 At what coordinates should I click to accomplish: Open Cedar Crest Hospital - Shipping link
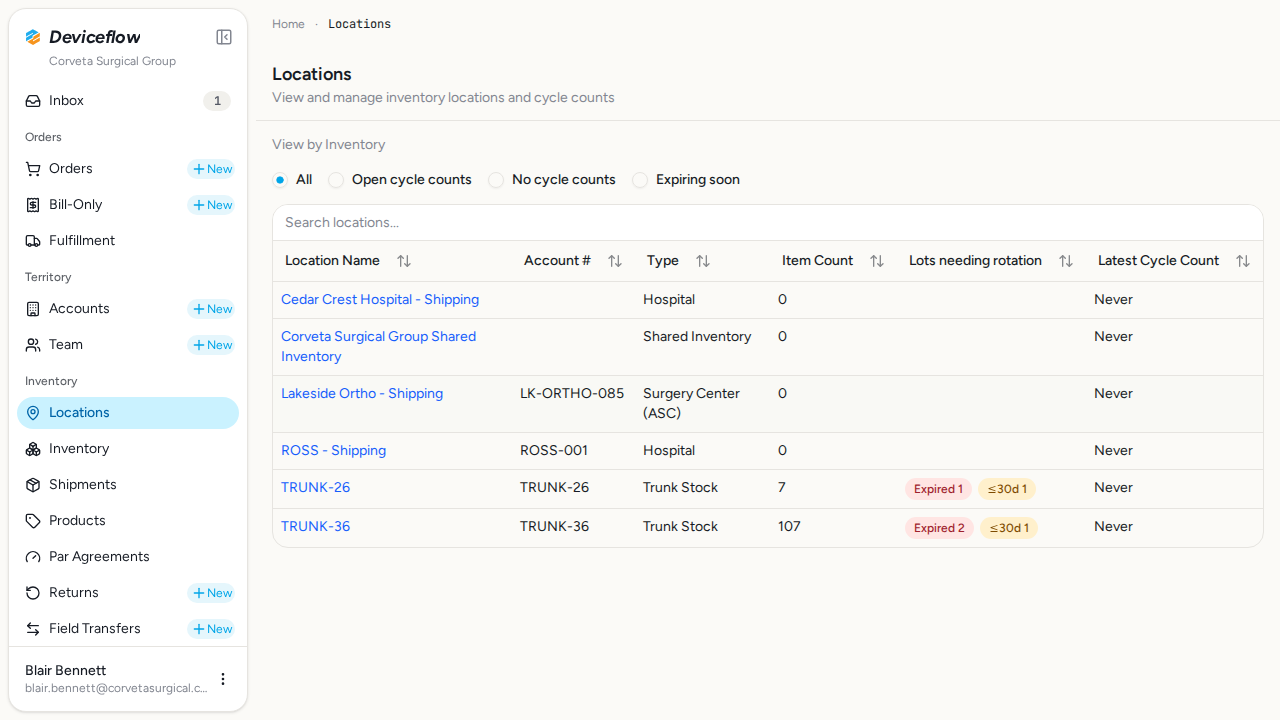380,300
